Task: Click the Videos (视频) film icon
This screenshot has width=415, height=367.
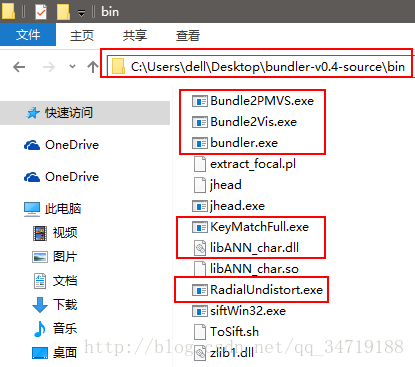Action: 40,233
